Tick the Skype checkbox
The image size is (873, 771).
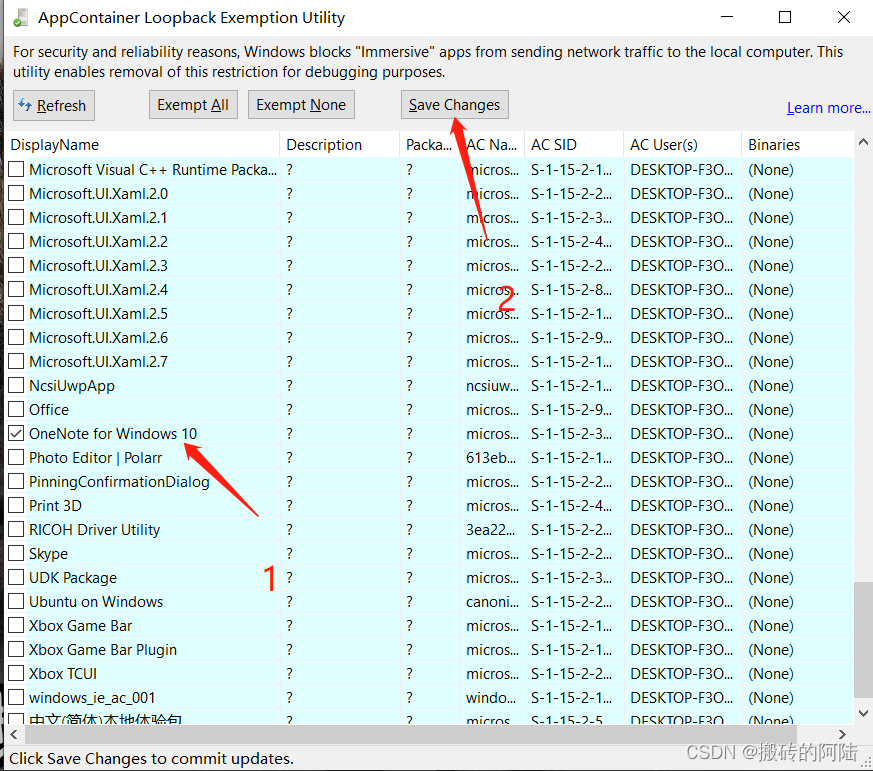click(x=16, y=553)
